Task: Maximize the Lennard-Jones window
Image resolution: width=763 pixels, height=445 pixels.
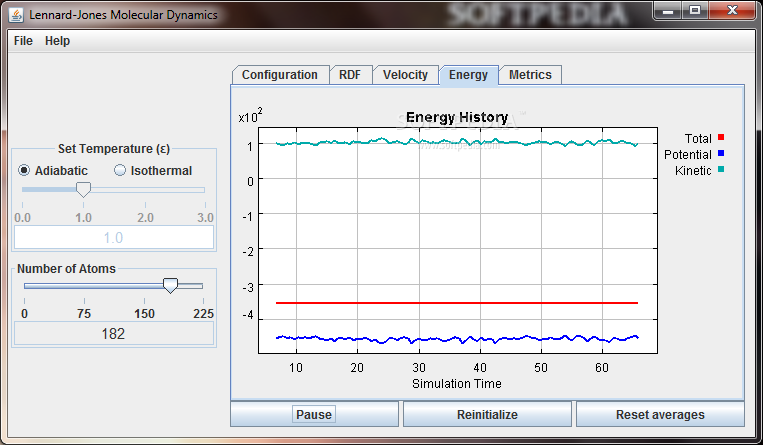Action: [694, 11]
